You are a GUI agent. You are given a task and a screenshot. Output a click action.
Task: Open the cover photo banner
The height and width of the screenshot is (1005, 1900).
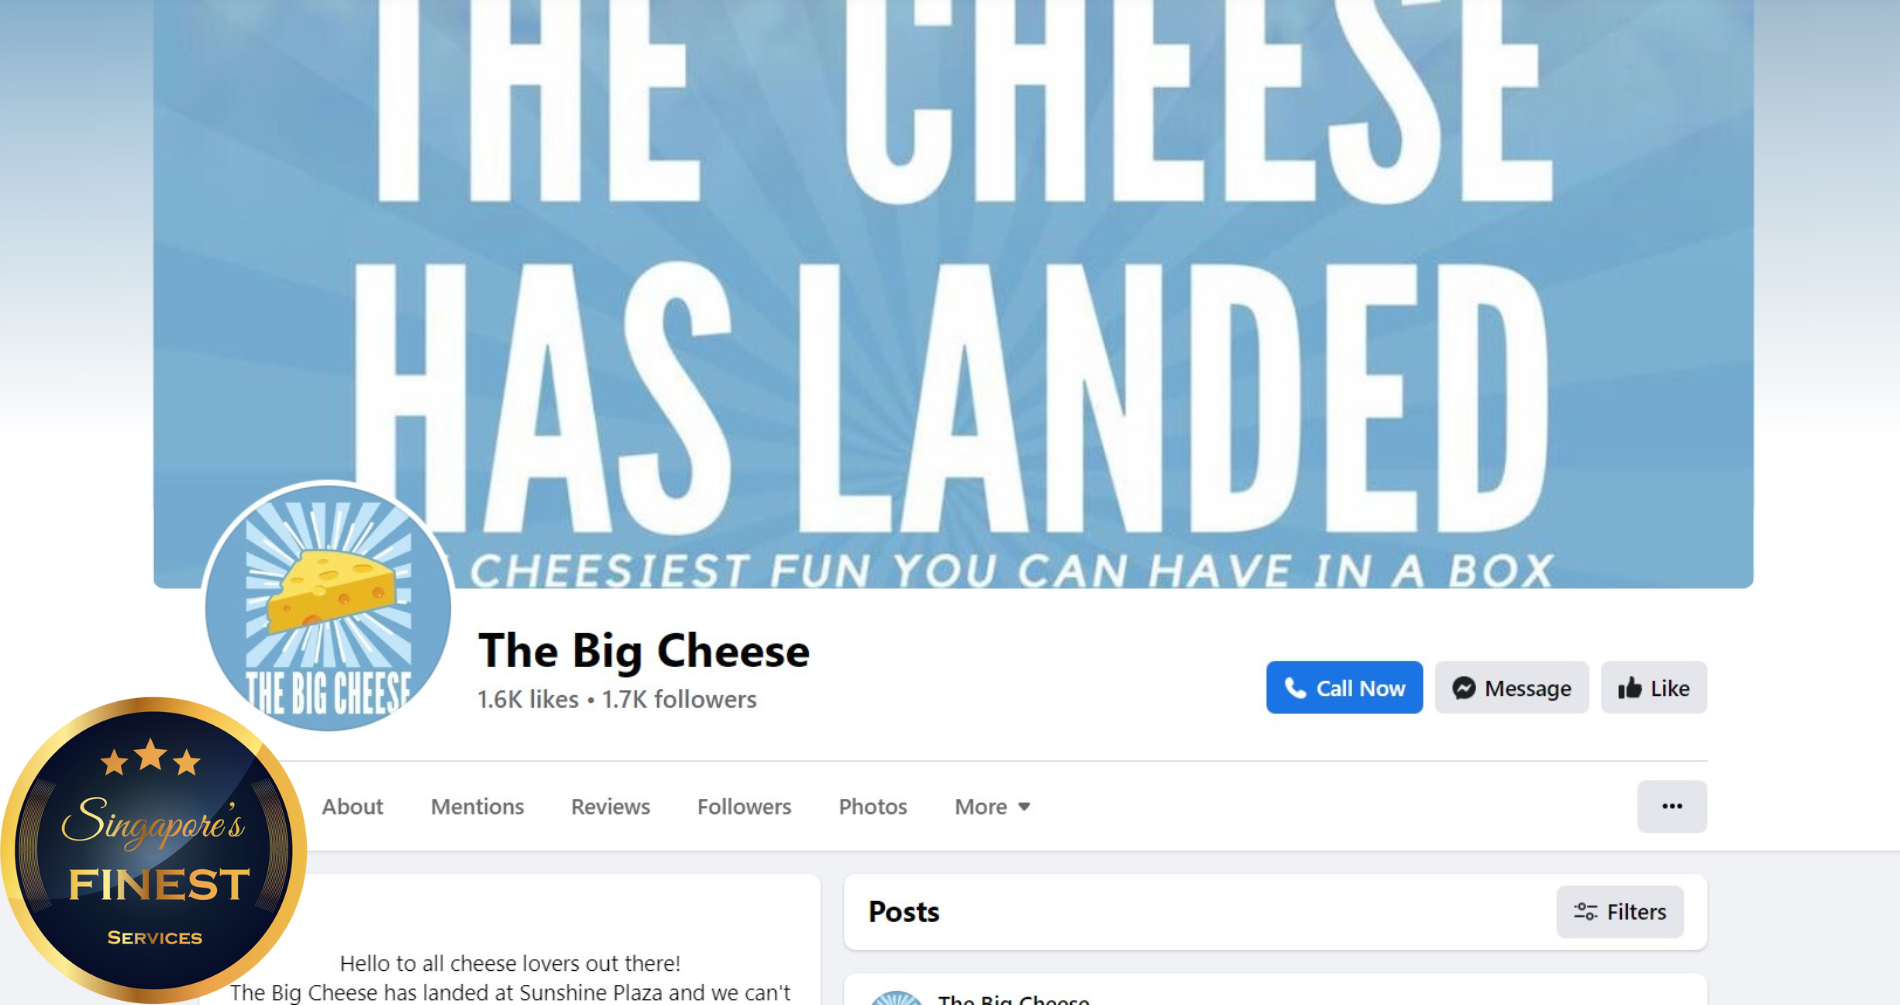click(x=953, y=294)
